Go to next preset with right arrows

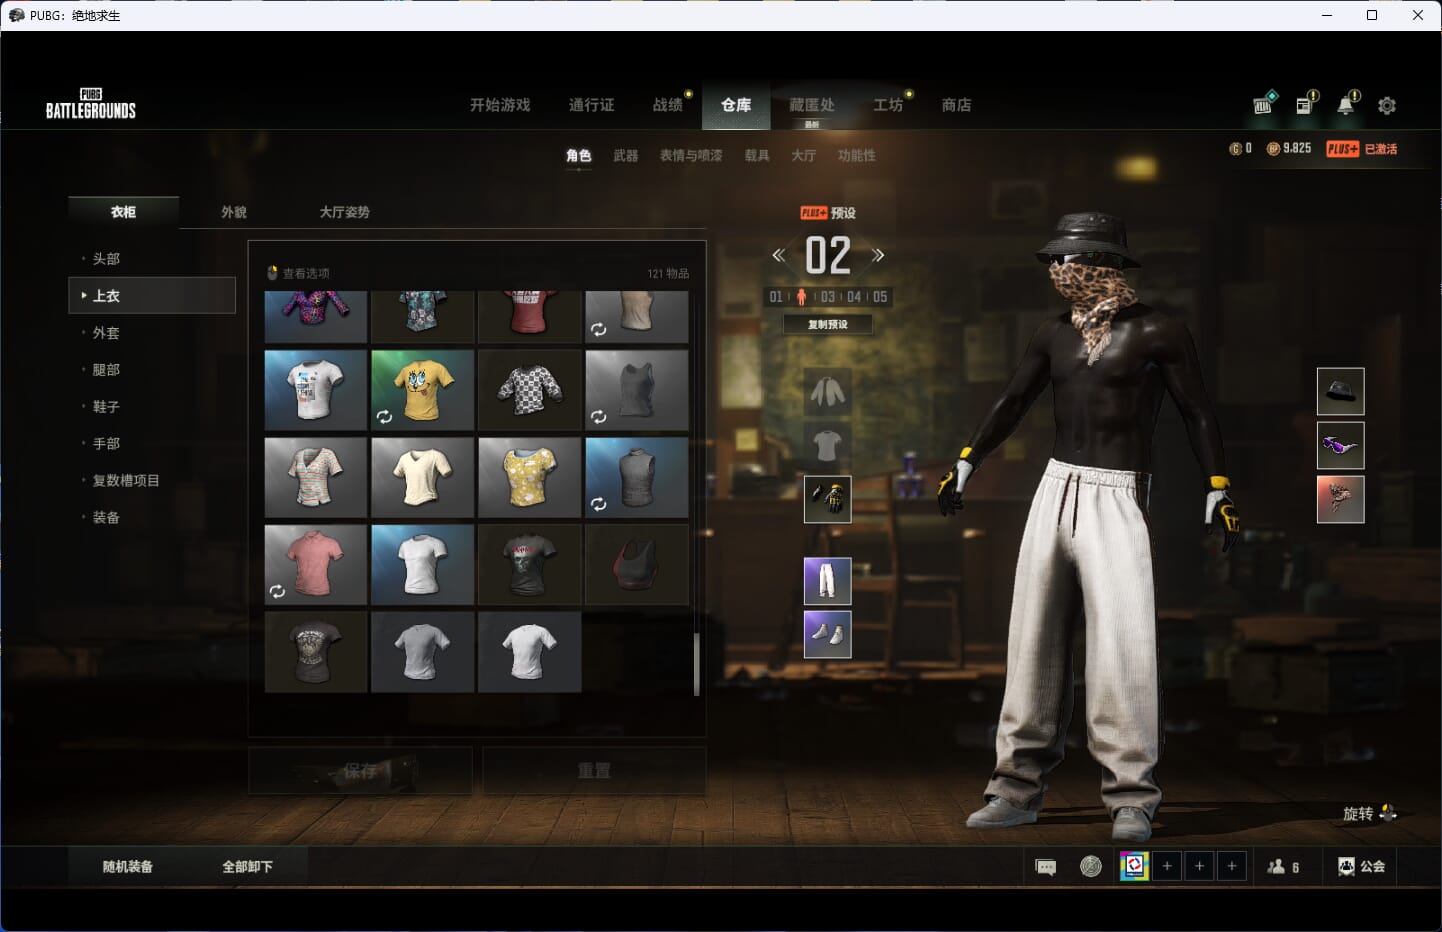(x=877, y=255)
